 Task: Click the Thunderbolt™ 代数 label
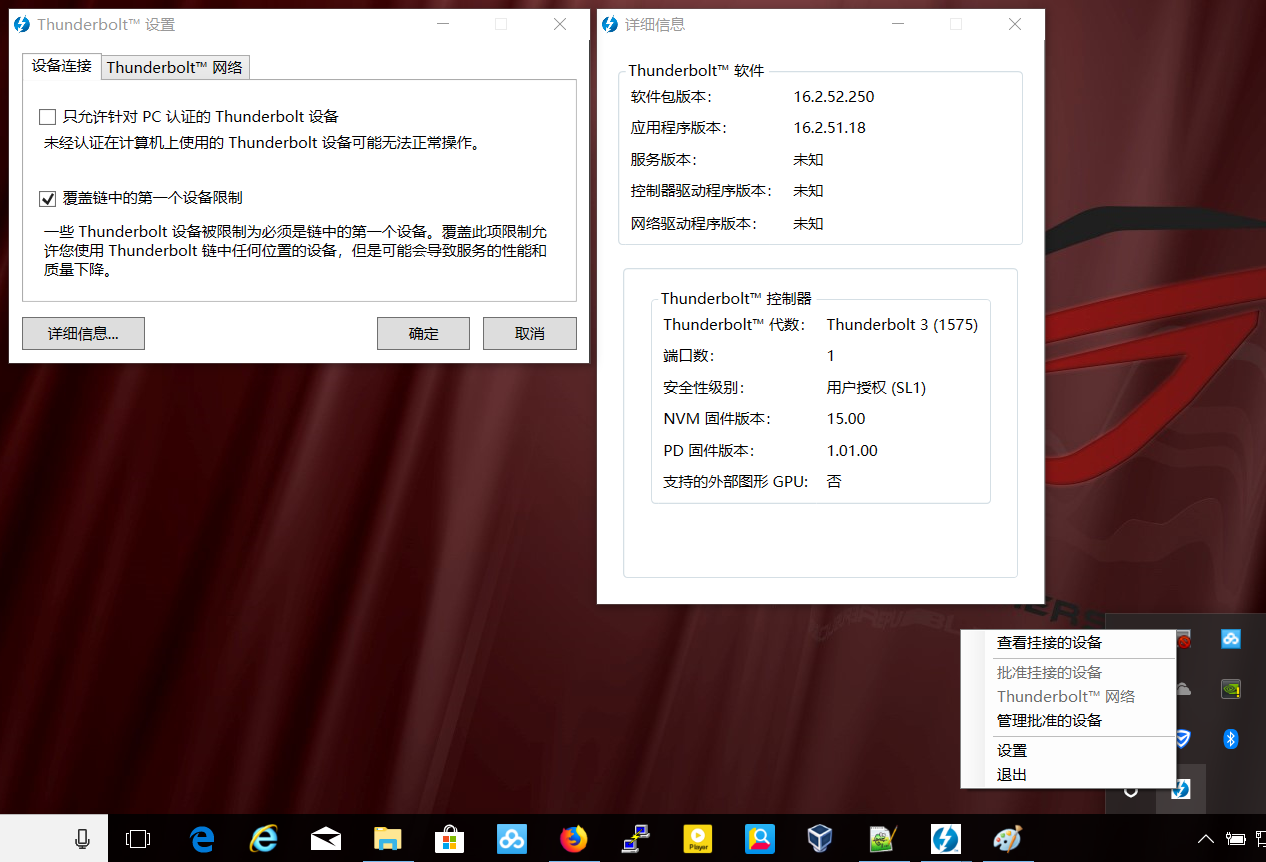click(x=733, y=325)
